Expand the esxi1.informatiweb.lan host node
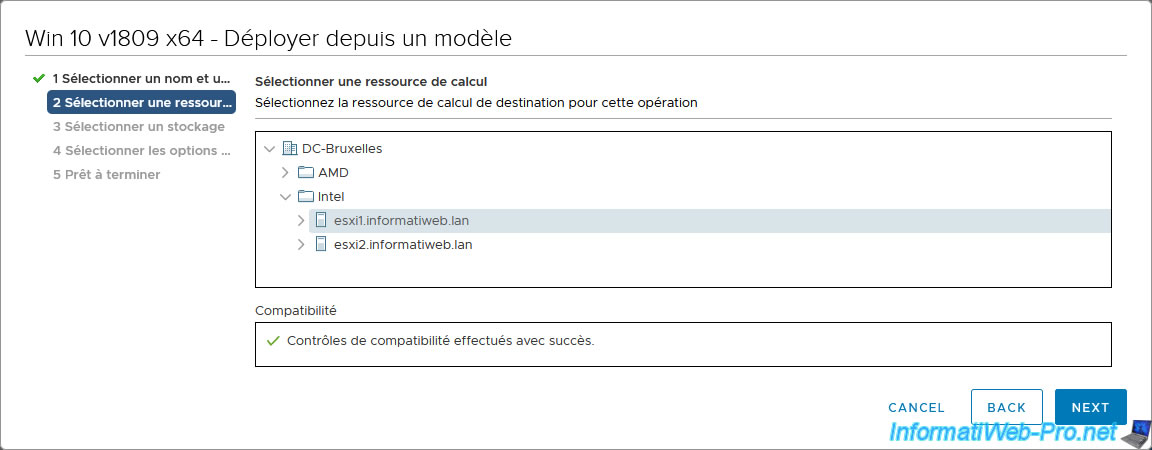Screen dimensions: 1152x450 (x=300, y=221)
